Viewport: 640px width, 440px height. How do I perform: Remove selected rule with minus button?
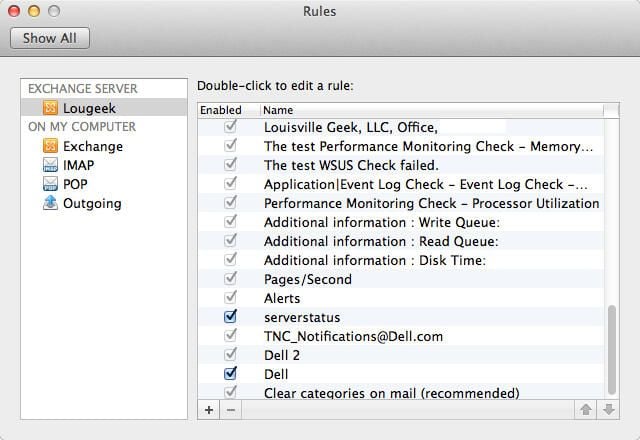click(x=231, y=410)
